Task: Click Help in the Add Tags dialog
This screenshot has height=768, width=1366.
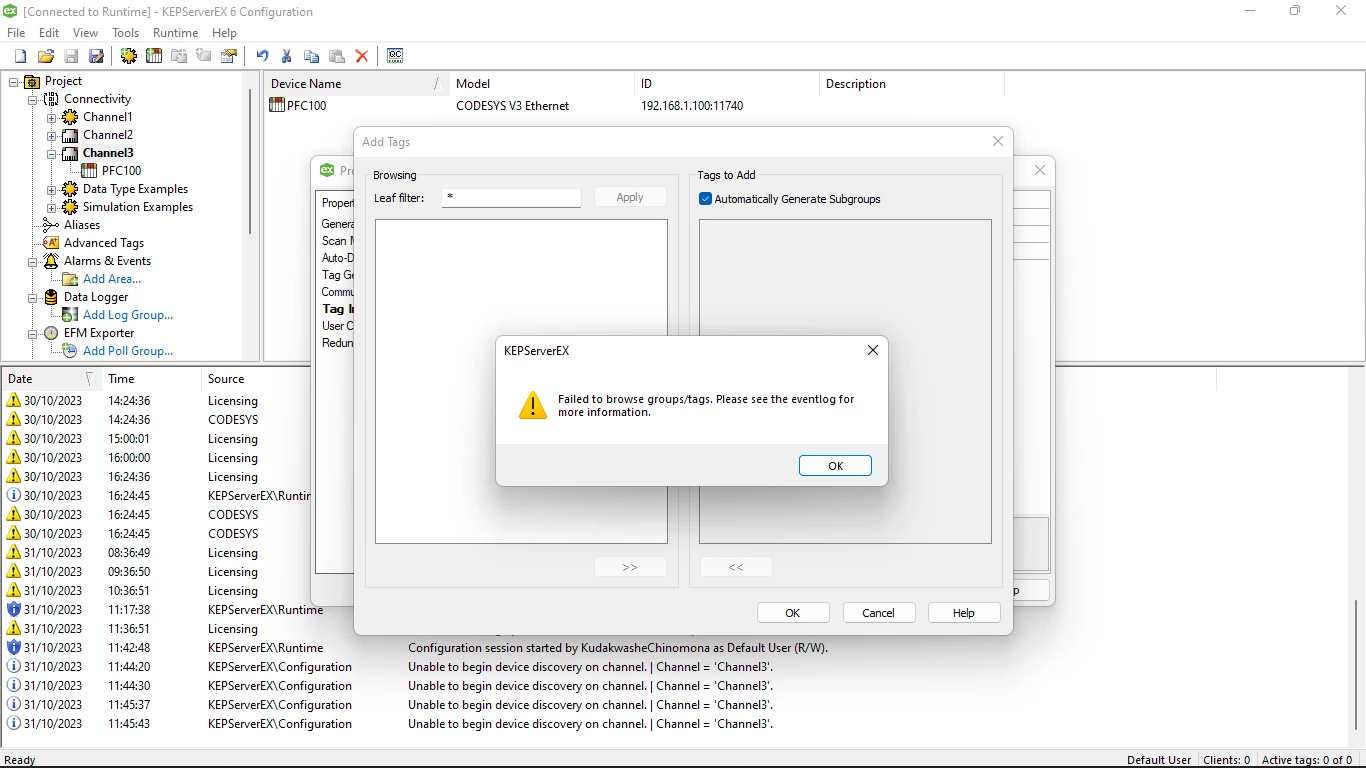Action: (964, 613)
